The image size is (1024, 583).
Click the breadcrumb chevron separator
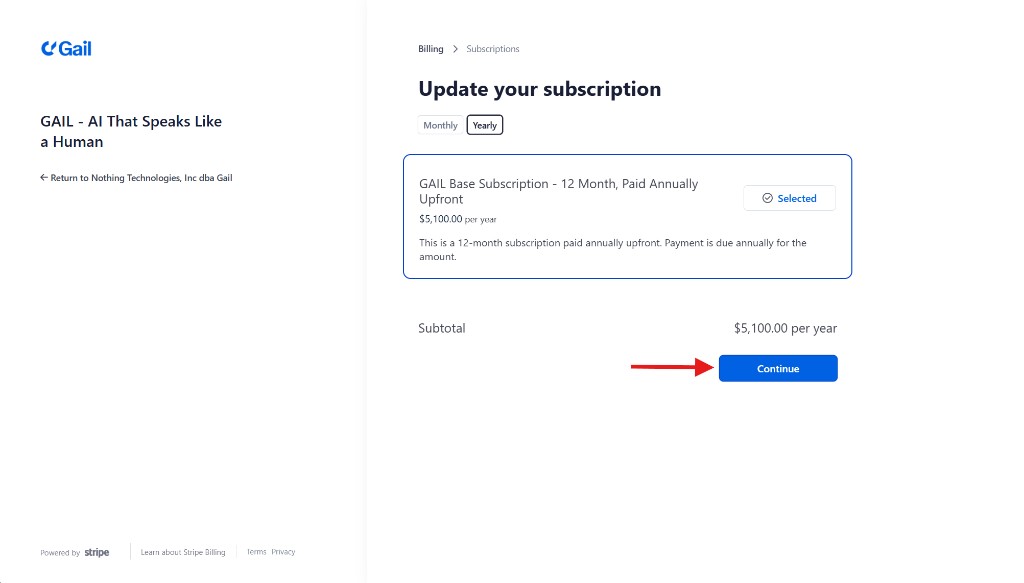pos(453,48)
